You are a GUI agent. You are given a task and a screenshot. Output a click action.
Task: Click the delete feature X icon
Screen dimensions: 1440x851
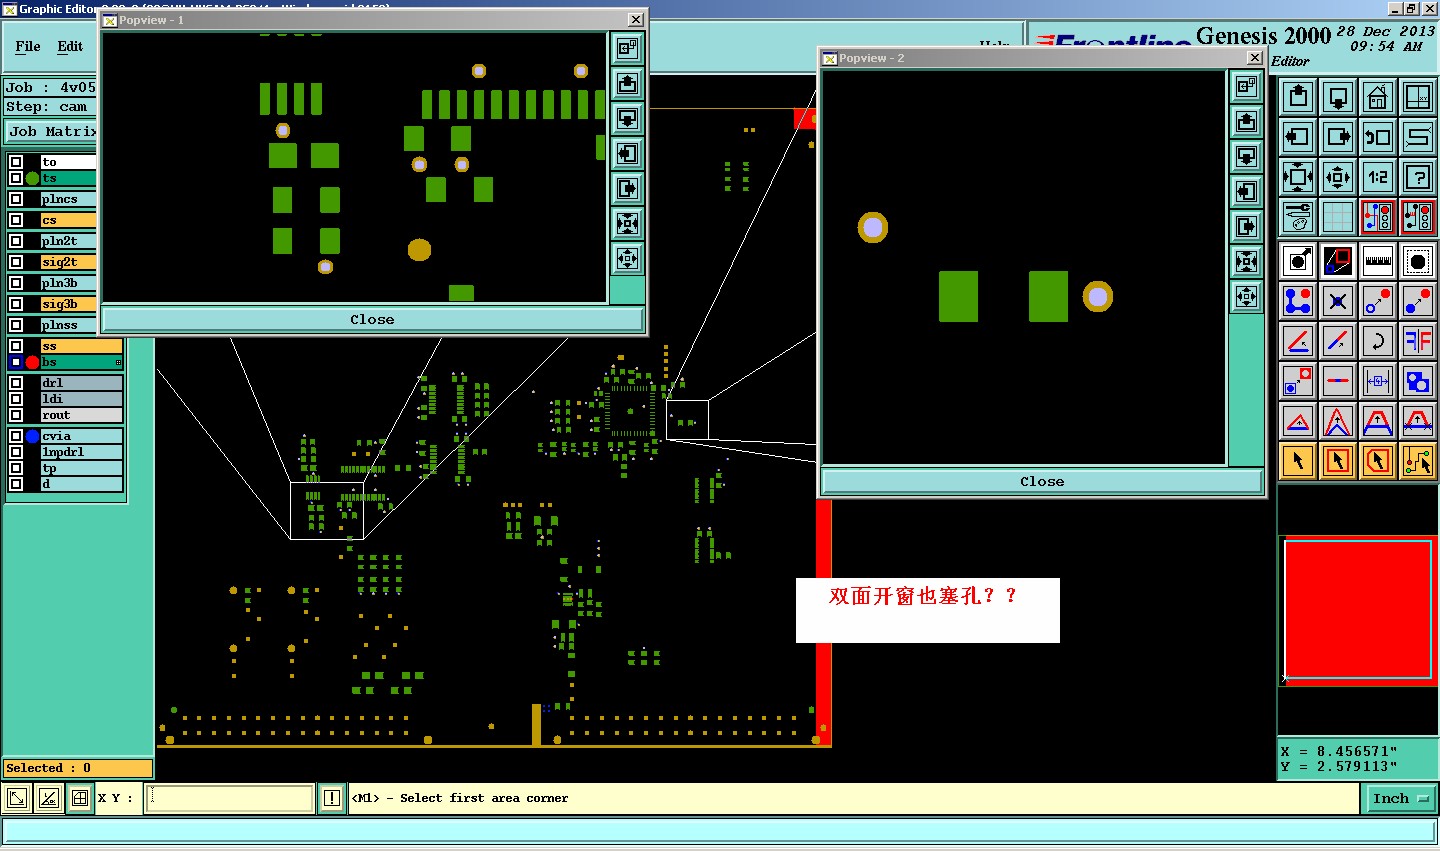click(x=1338, y=300)
